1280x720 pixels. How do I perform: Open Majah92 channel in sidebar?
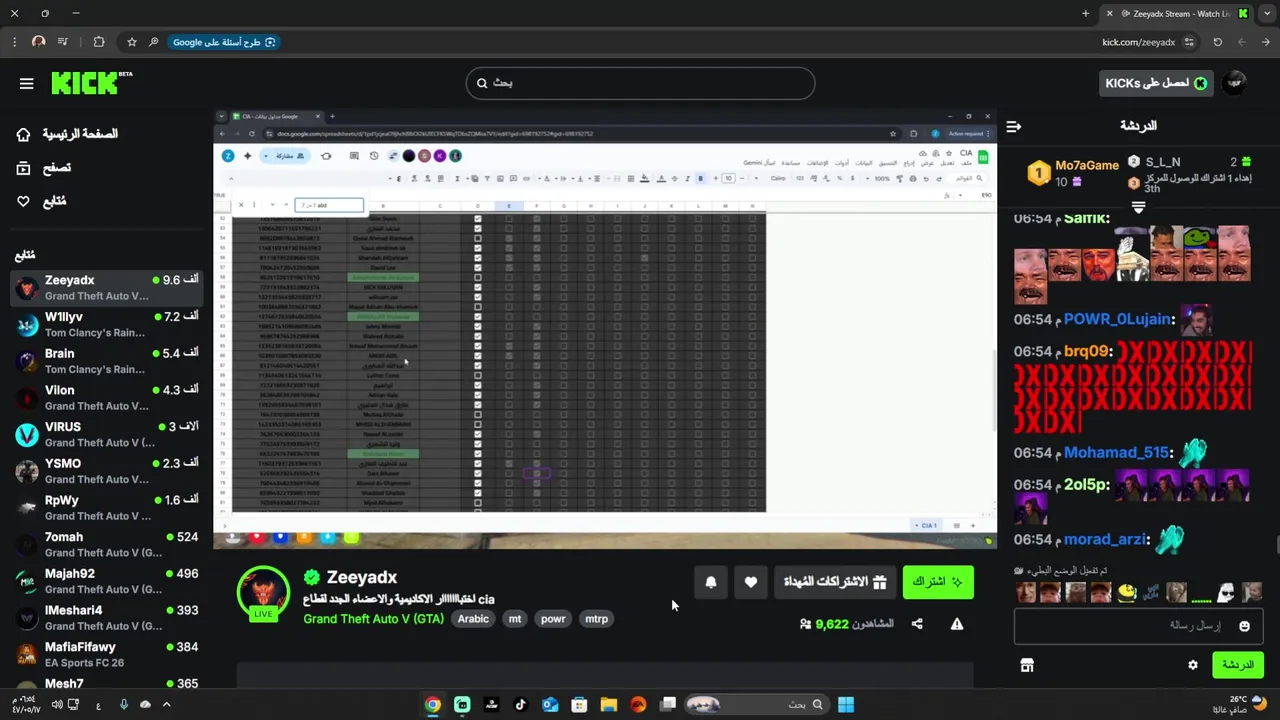pos(107,581)
